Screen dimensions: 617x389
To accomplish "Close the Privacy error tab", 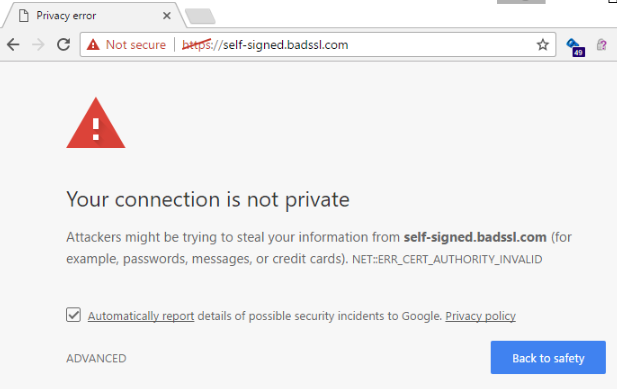I will click(167, 16).
